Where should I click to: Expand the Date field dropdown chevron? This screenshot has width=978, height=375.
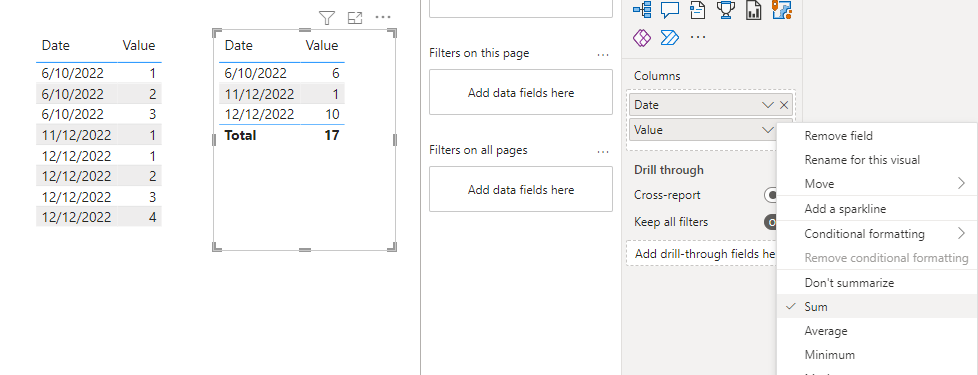(x=768, y=105)
